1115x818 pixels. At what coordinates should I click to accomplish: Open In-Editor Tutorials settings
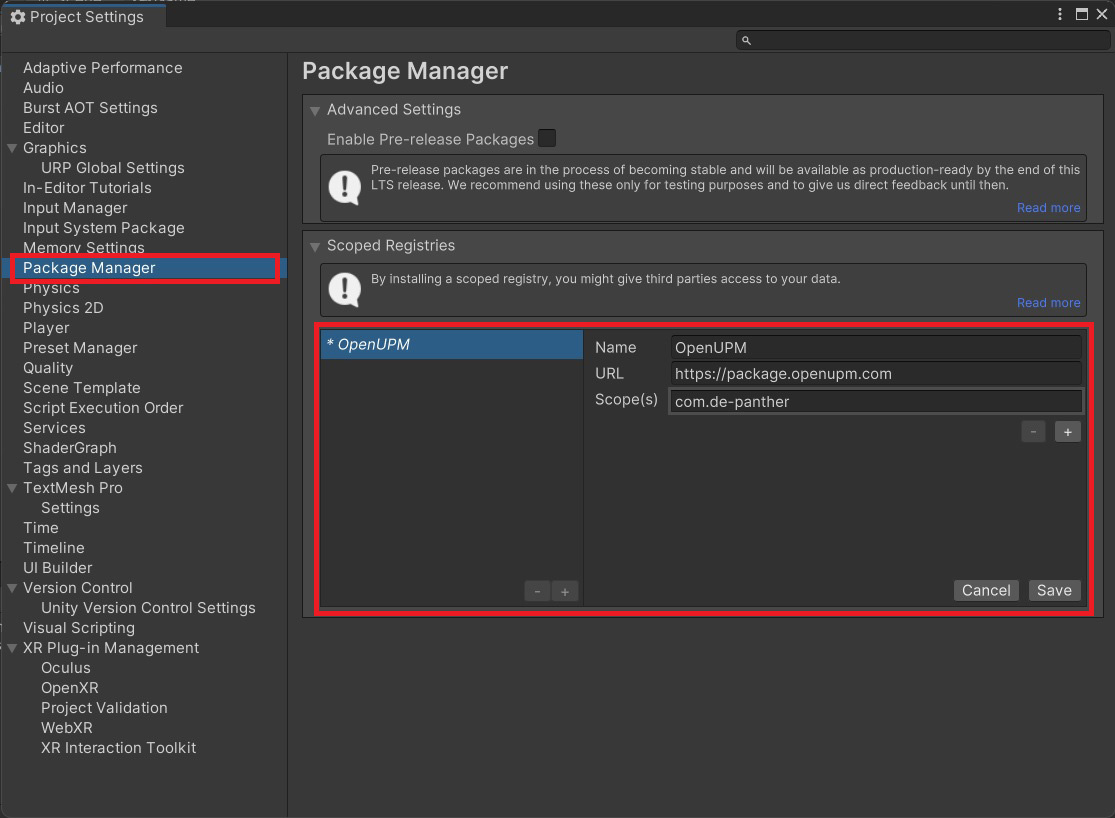87,188
